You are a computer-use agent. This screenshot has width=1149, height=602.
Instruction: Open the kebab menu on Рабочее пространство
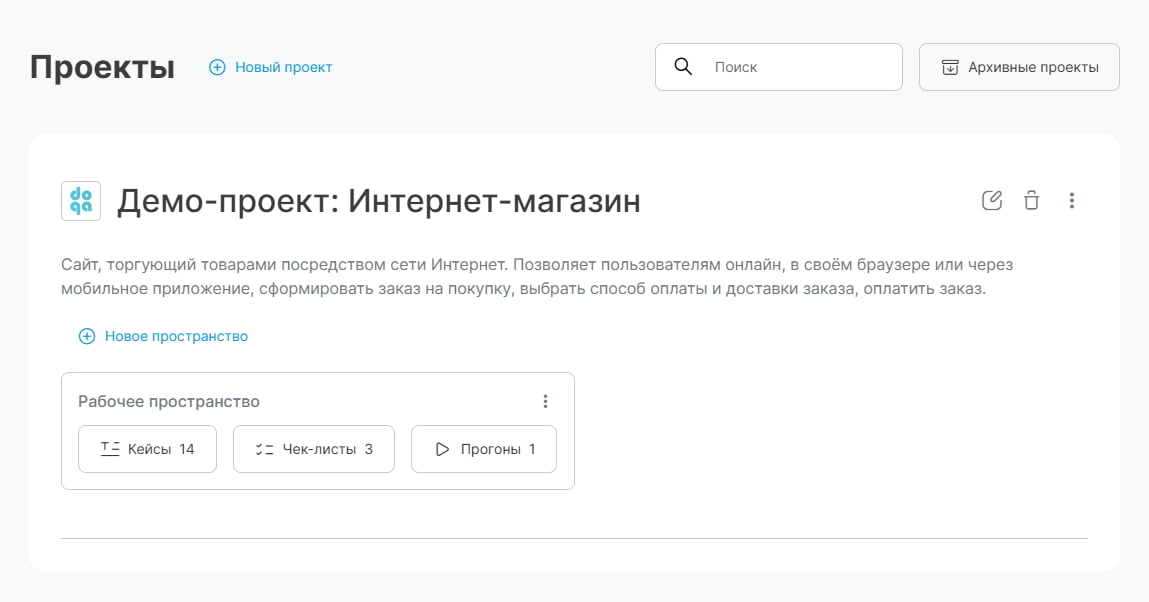(546, 400)
